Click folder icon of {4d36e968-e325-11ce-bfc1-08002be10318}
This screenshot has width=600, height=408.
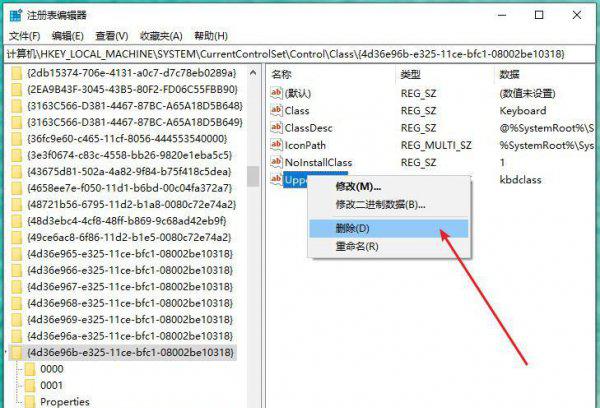tap(16, 303)
